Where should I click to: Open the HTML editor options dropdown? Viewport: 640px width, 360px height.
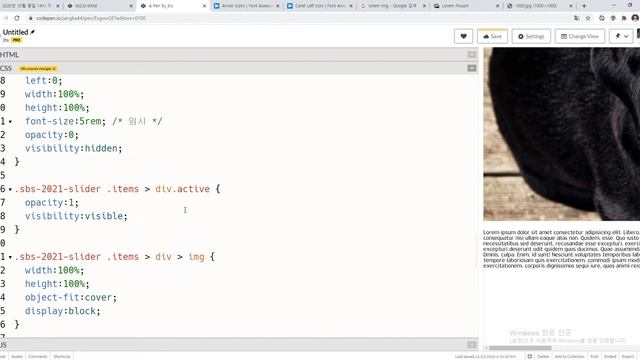(472, 54)
